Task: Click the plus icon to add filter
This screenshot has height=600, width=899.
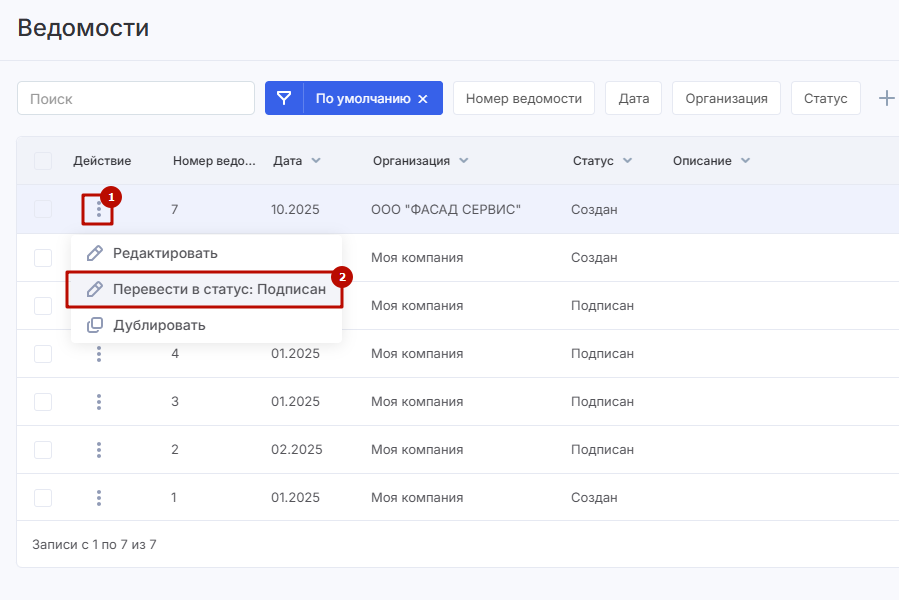Action: coord(886,98)
